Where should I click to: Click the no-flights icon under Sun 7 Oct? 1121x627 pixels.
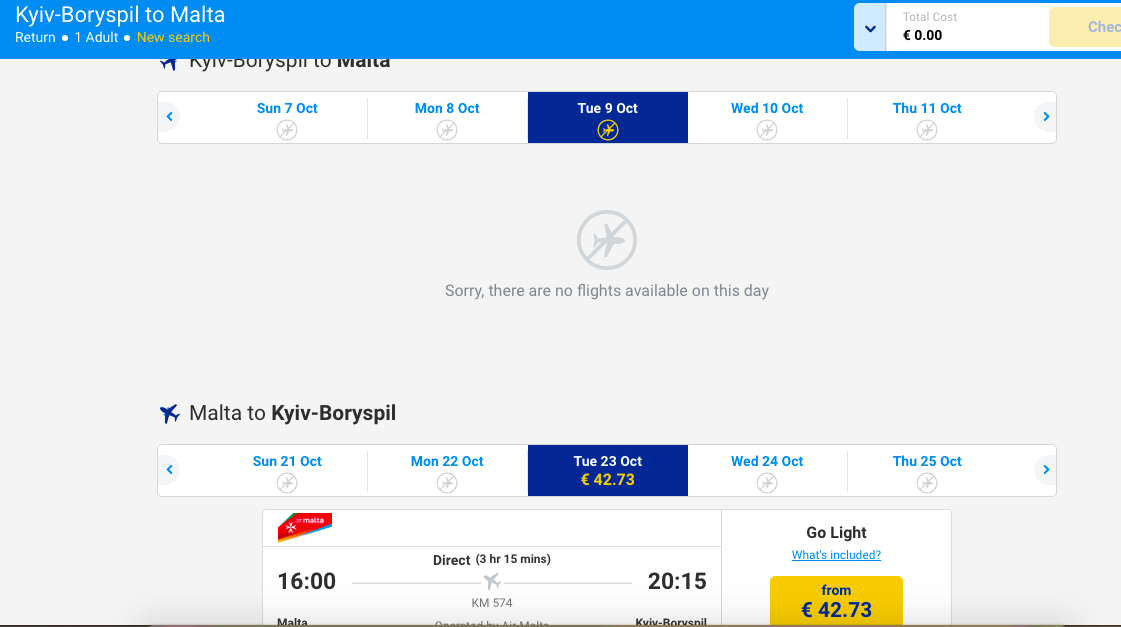click(x=287, y=130)
